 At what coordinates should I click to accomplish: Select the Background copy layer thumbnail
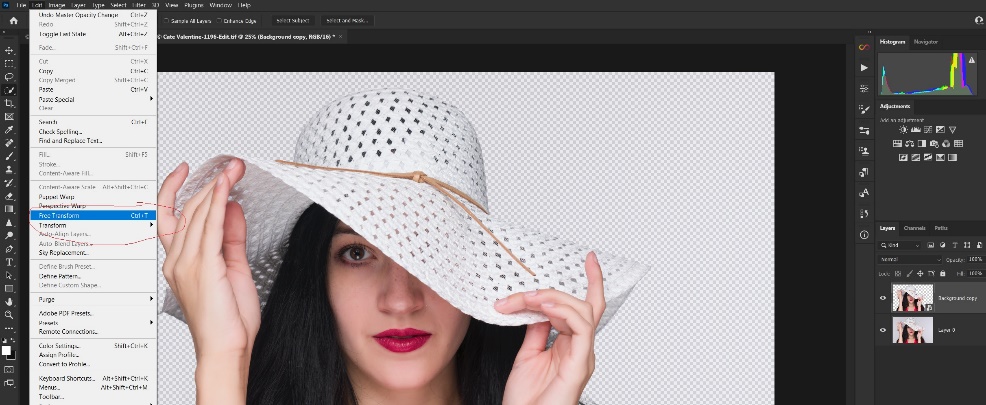(912, 299)
